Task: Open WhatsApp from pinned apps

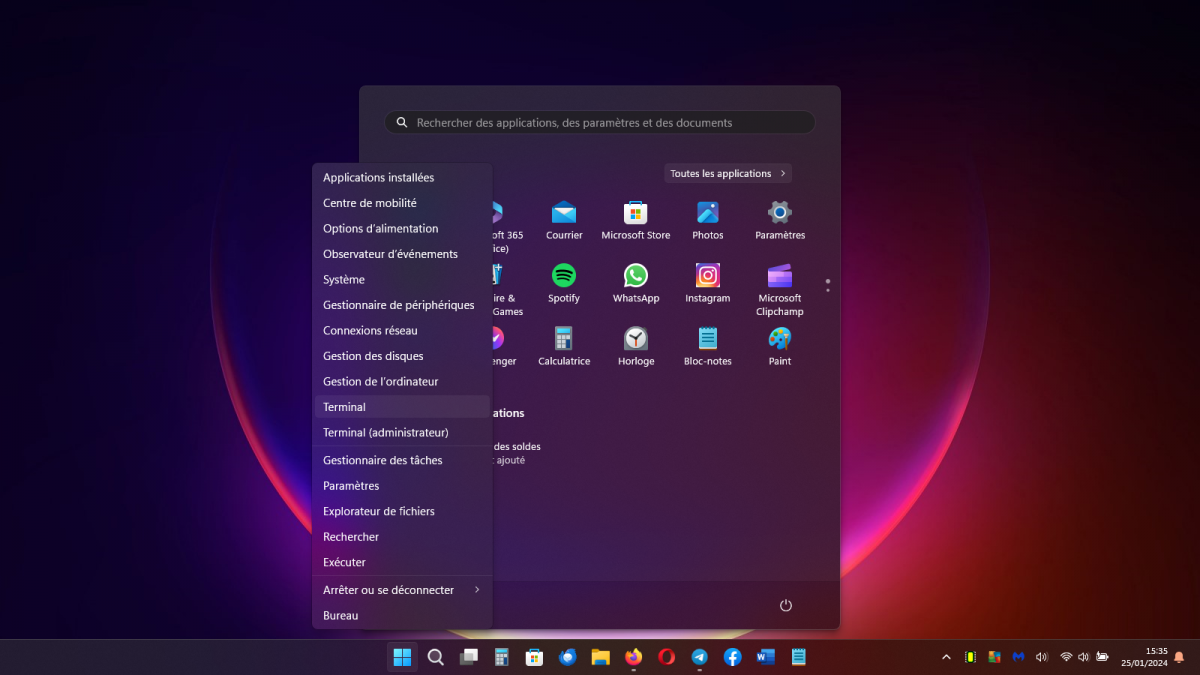Action: [636, 283]
